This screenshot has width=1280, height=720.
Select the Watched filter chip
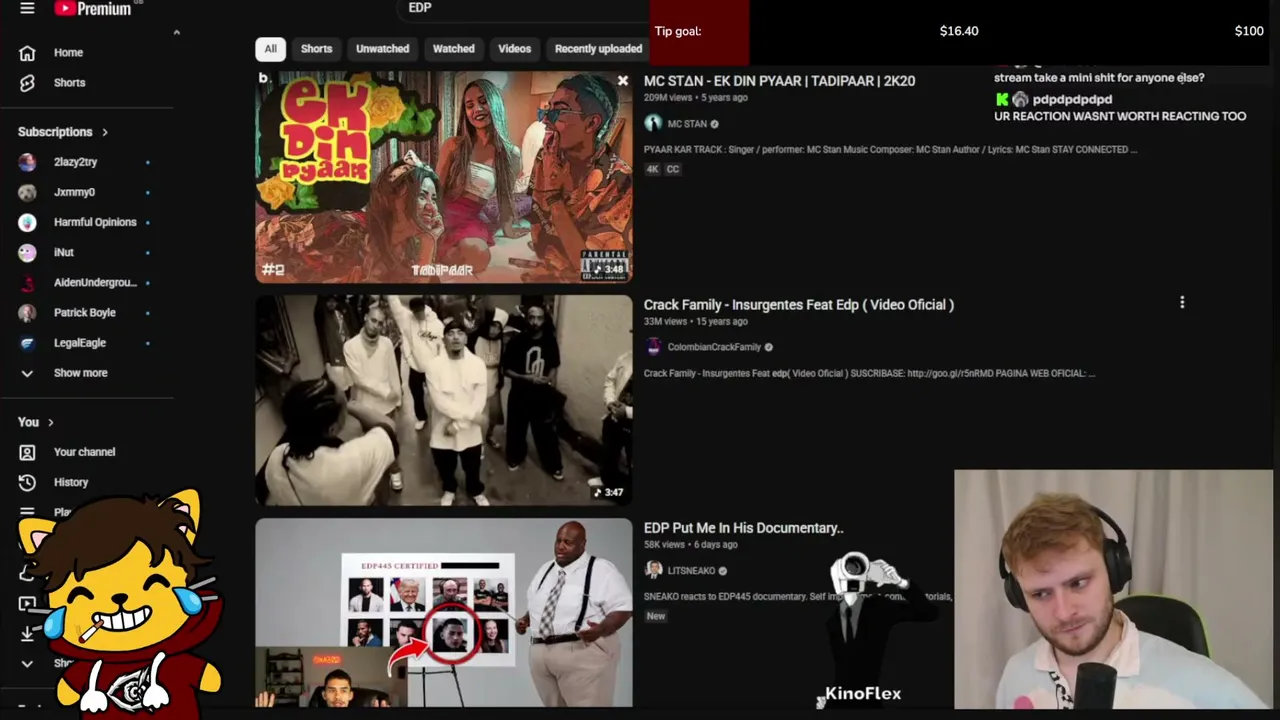[x=453, y=49]
